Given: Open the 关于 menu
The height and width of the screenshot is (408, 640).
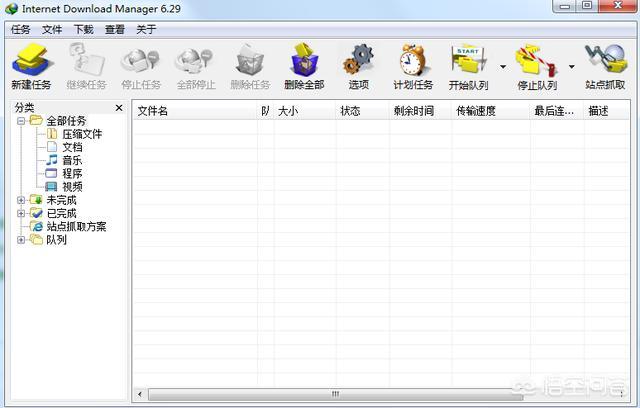Looking at the screenshot, I should (146, 29).
